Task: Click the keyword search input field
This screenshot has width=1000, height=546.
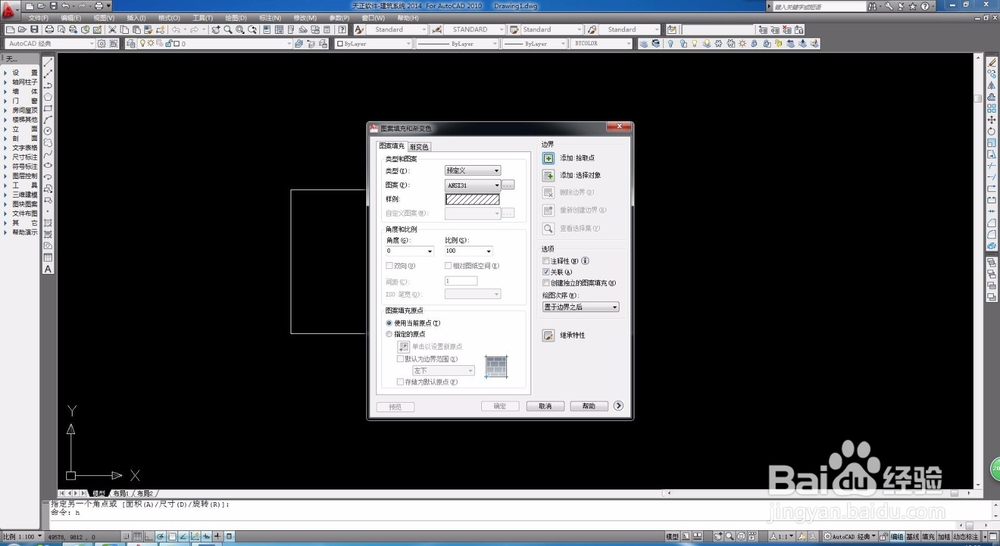Action: coord(818,6)
